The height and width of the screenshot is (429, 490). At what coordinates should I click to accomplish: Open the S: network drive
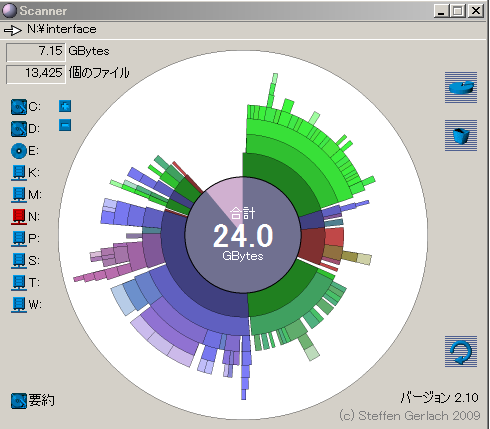coord(19,261)
